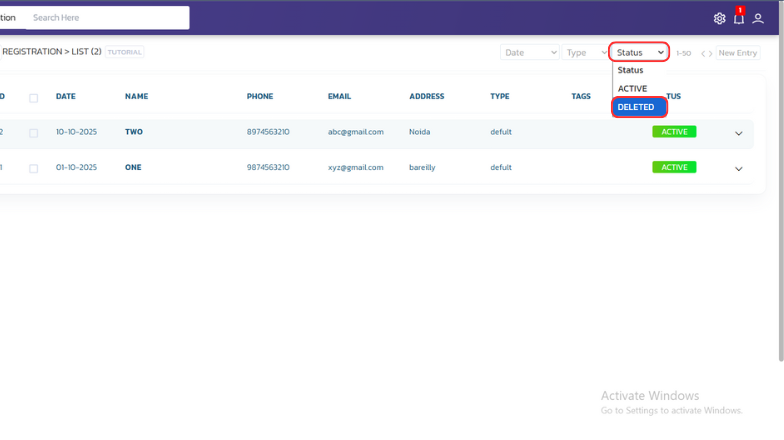
Task: Go to next page arrow
Action: click(x=710, y=53)
